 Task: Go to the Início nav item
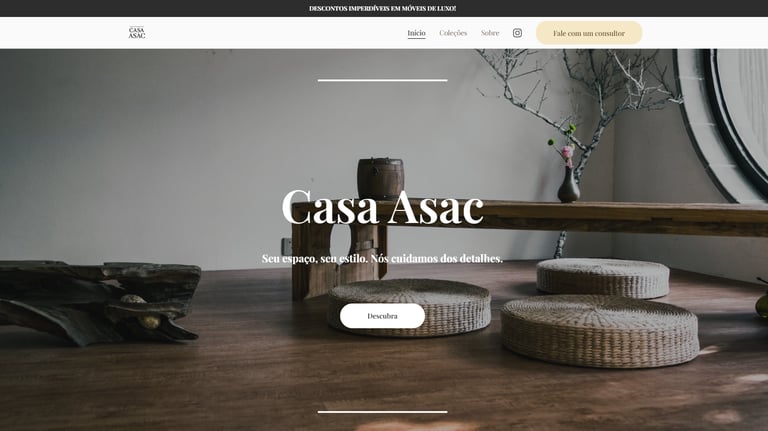416,33
